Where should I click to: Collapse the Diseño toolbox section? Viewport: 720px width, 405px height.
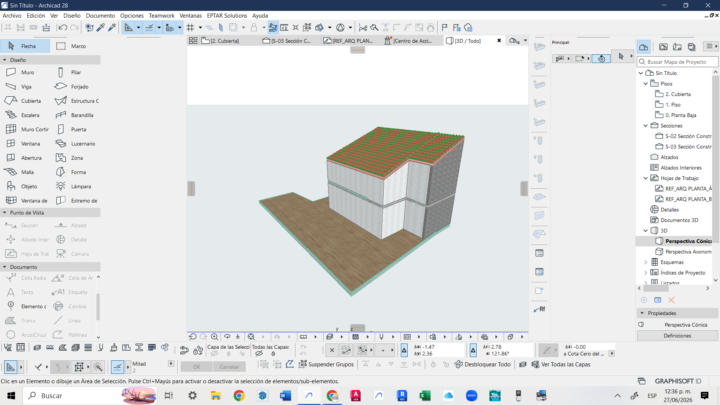(5, 60)
